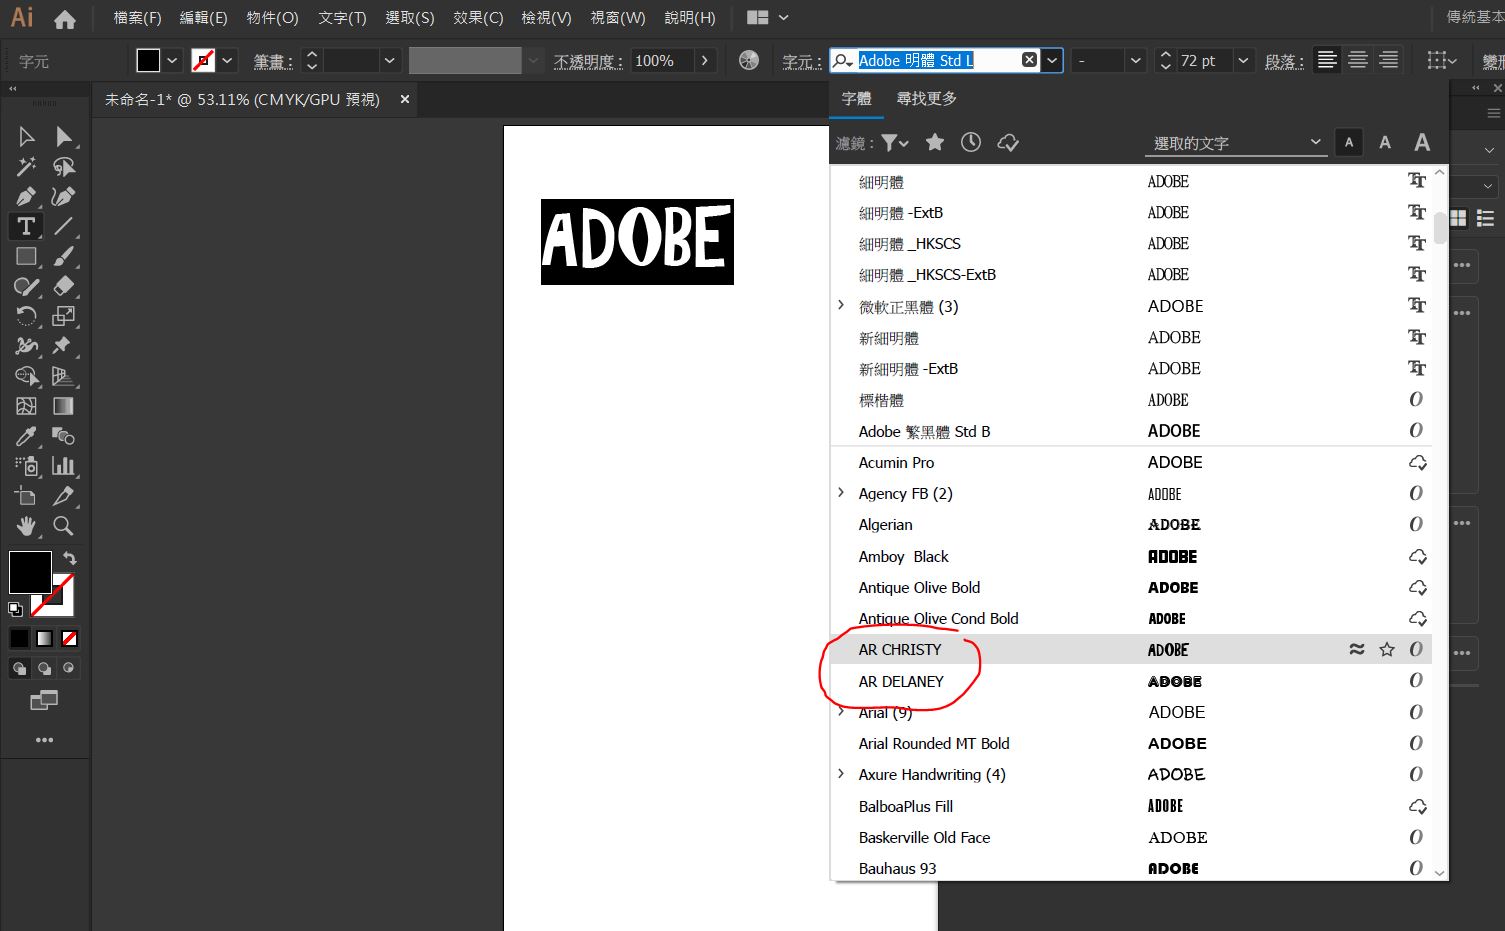Click the black fill swatch in toolbar

[x=30, y=573]
